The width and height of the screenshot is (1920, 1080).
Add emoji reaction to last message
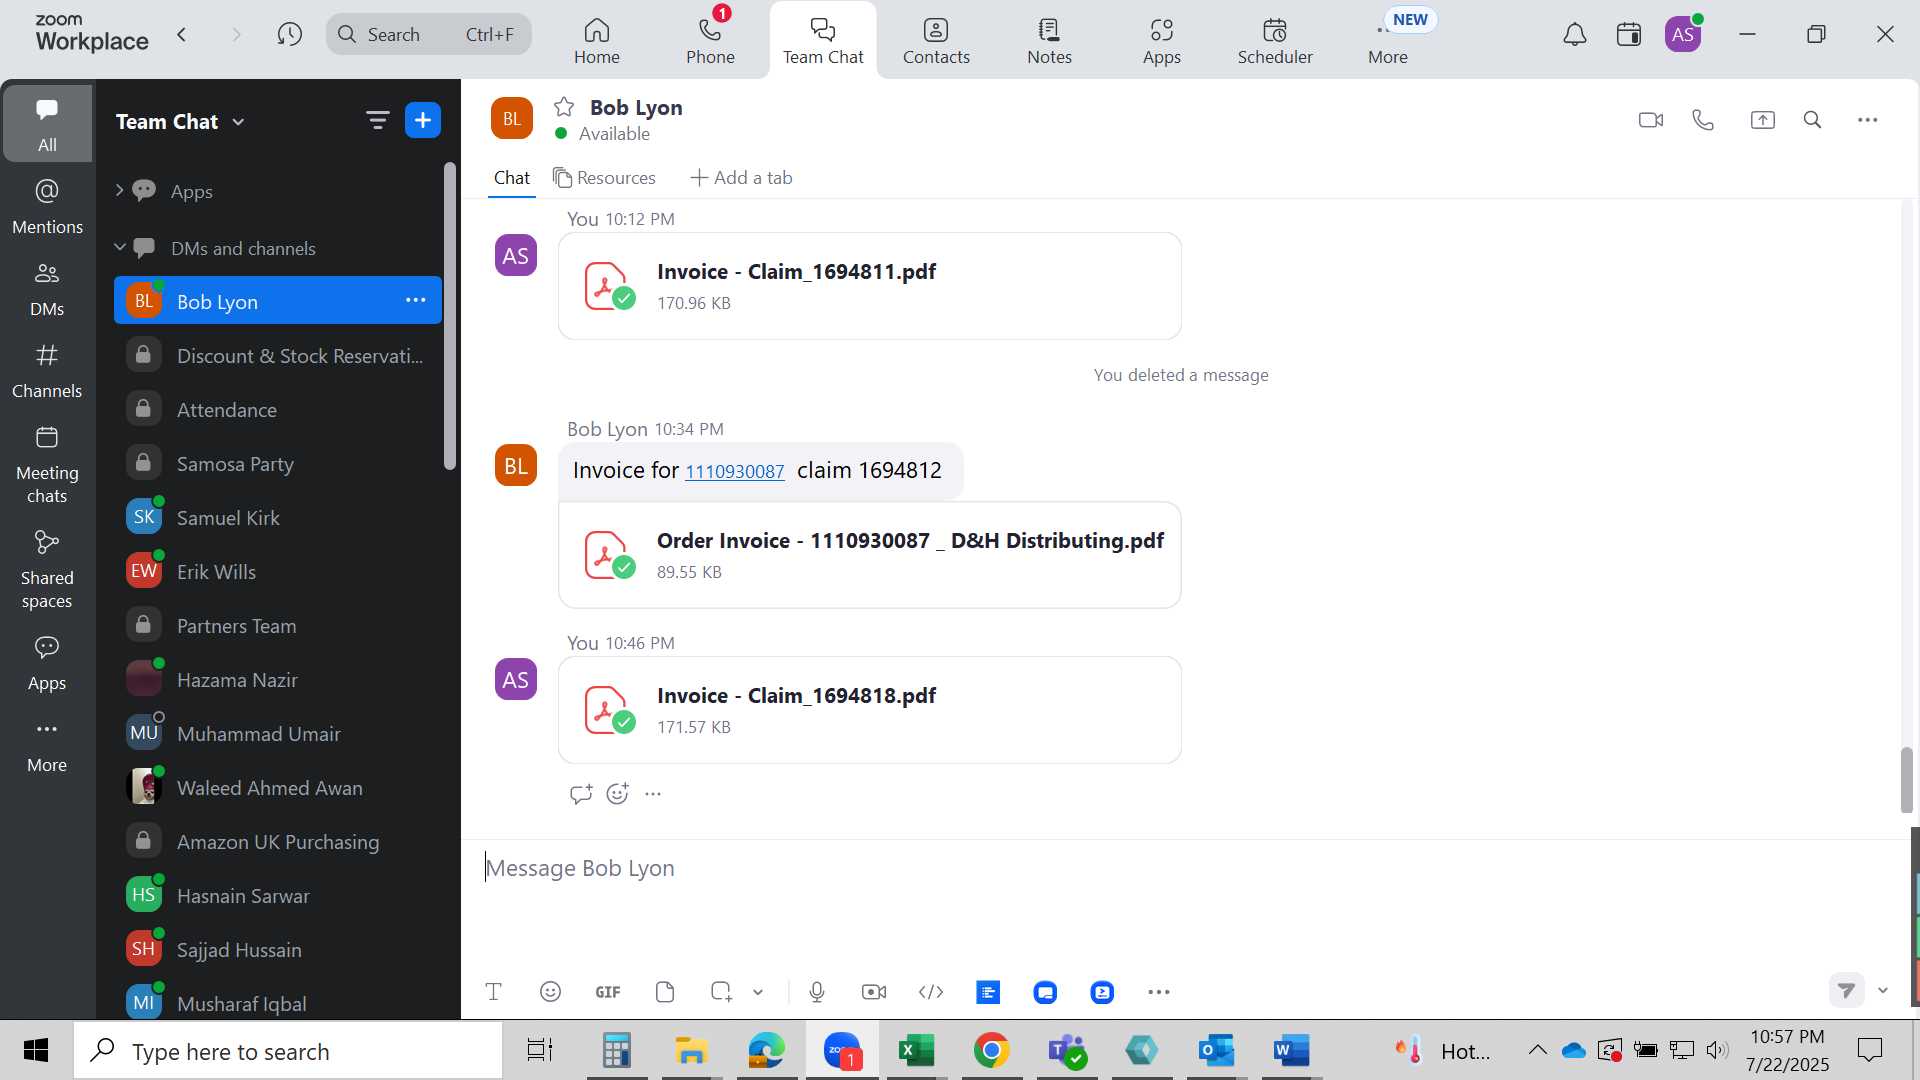coord(618,794)
